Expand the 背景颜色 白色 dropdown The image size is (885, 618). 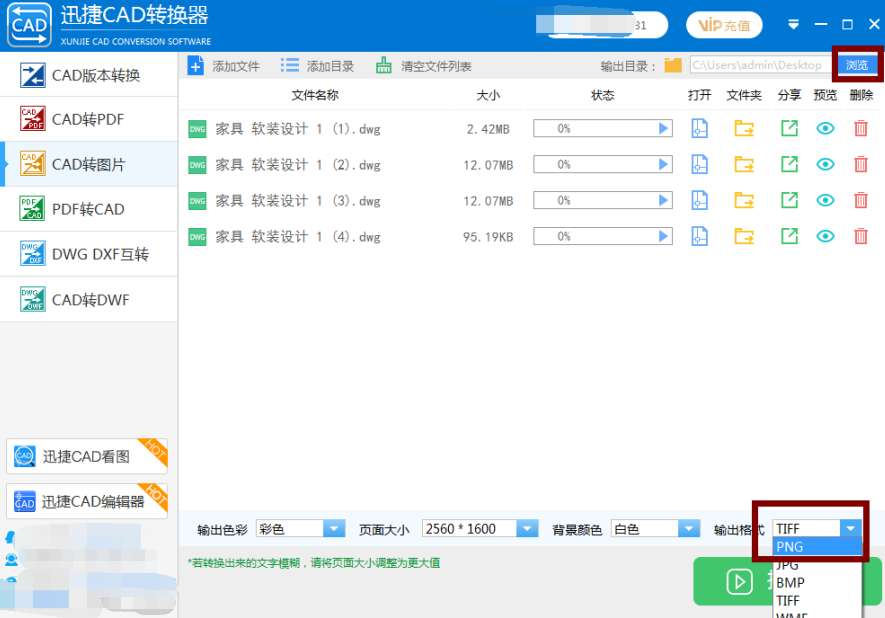pyautogui.click(x=689, y=529)
